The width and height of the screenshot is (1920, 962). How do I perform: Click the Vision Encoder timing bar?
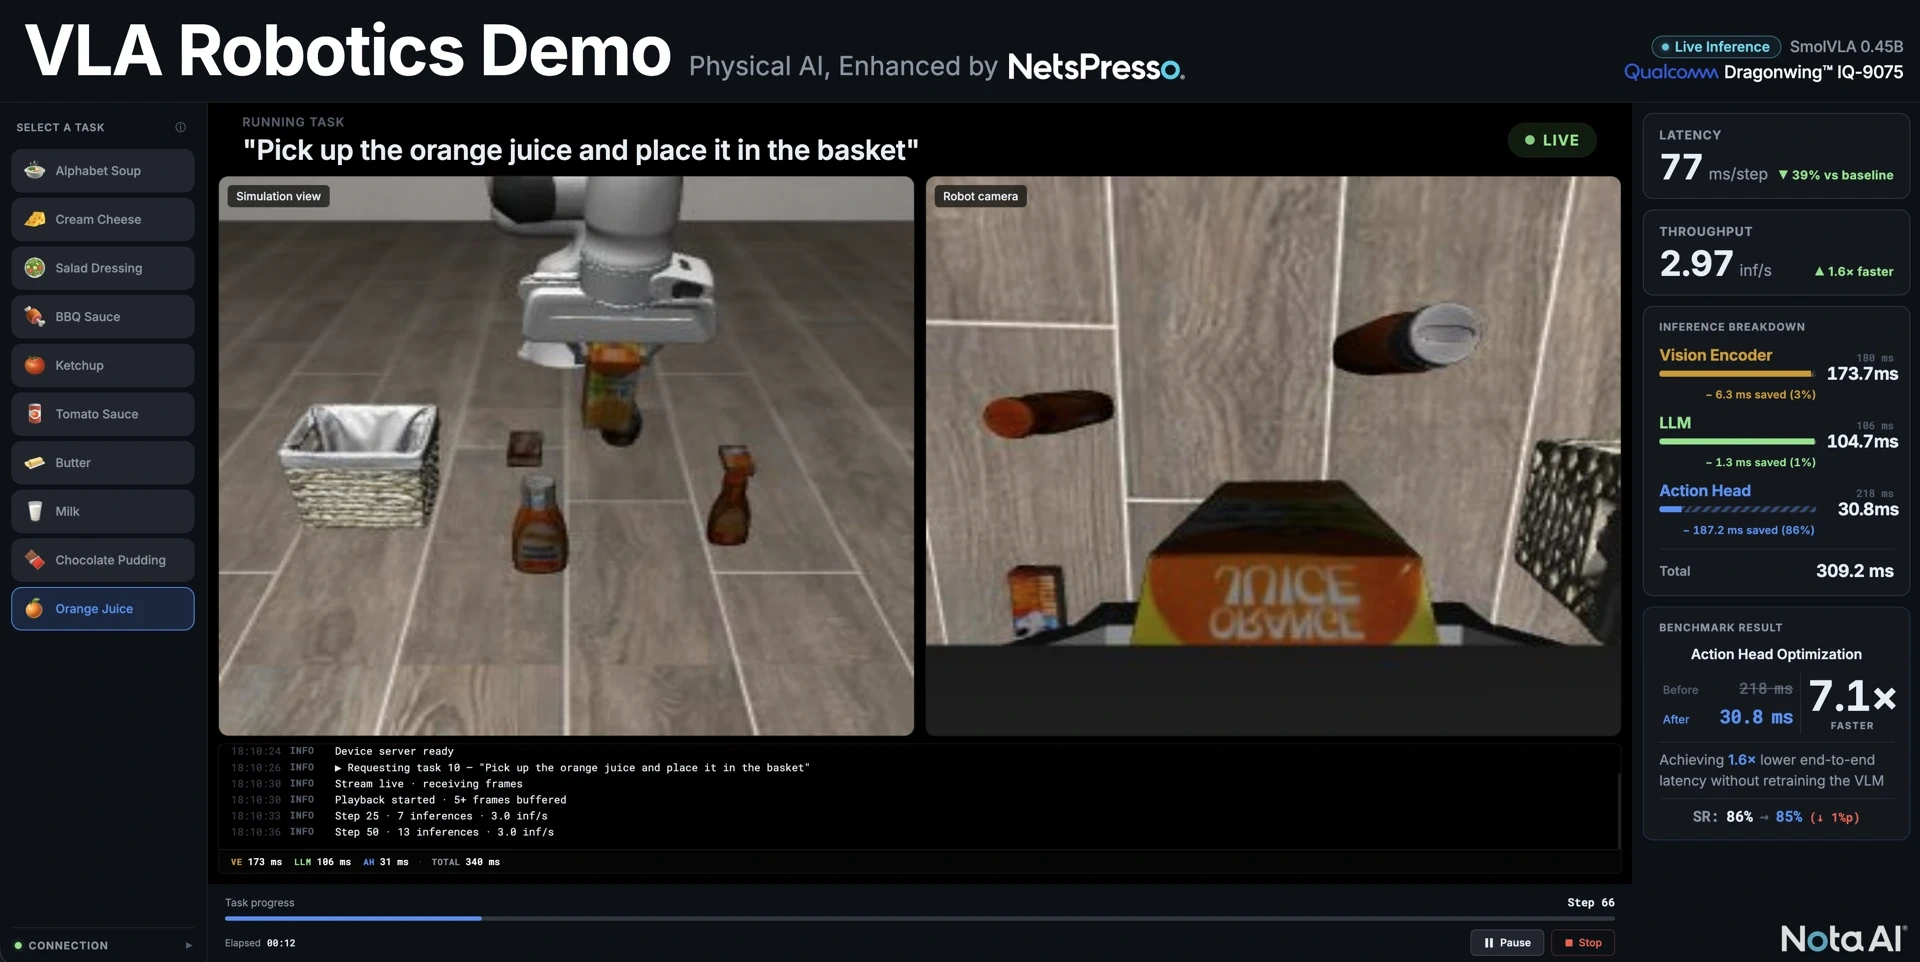(1737, 374)
